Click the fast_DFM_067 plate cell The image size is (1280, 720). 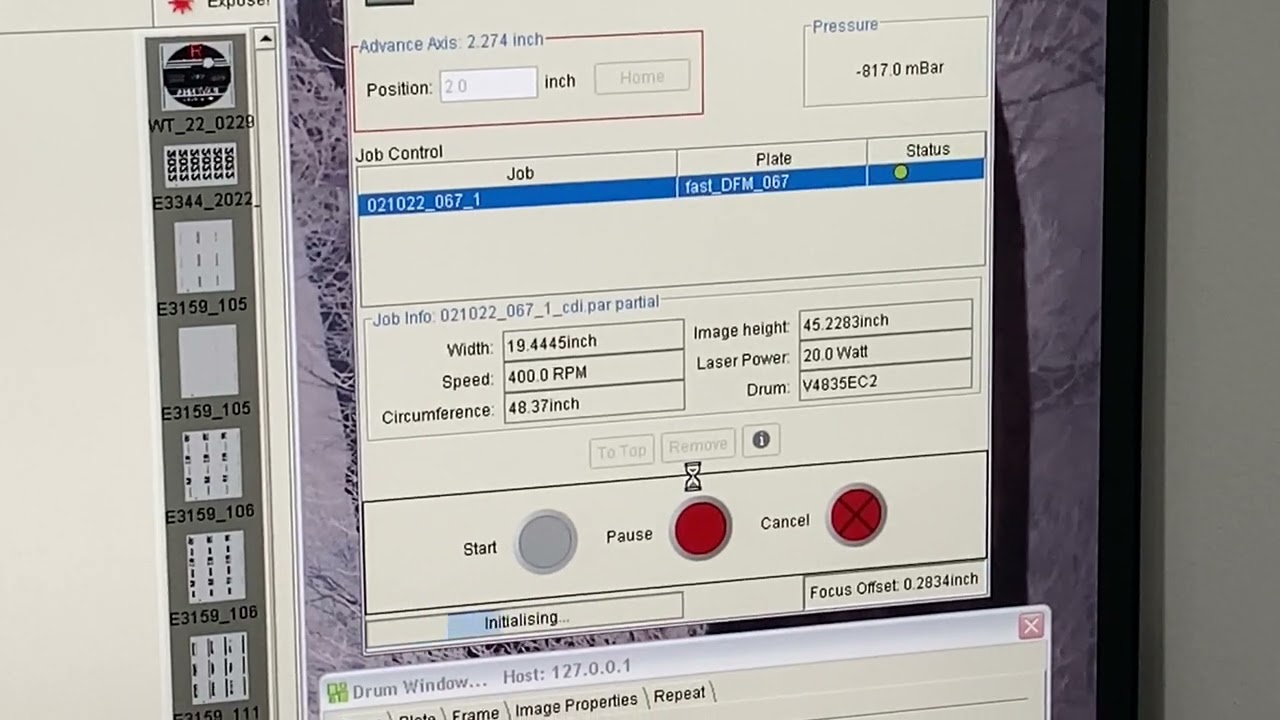[771, 183]
